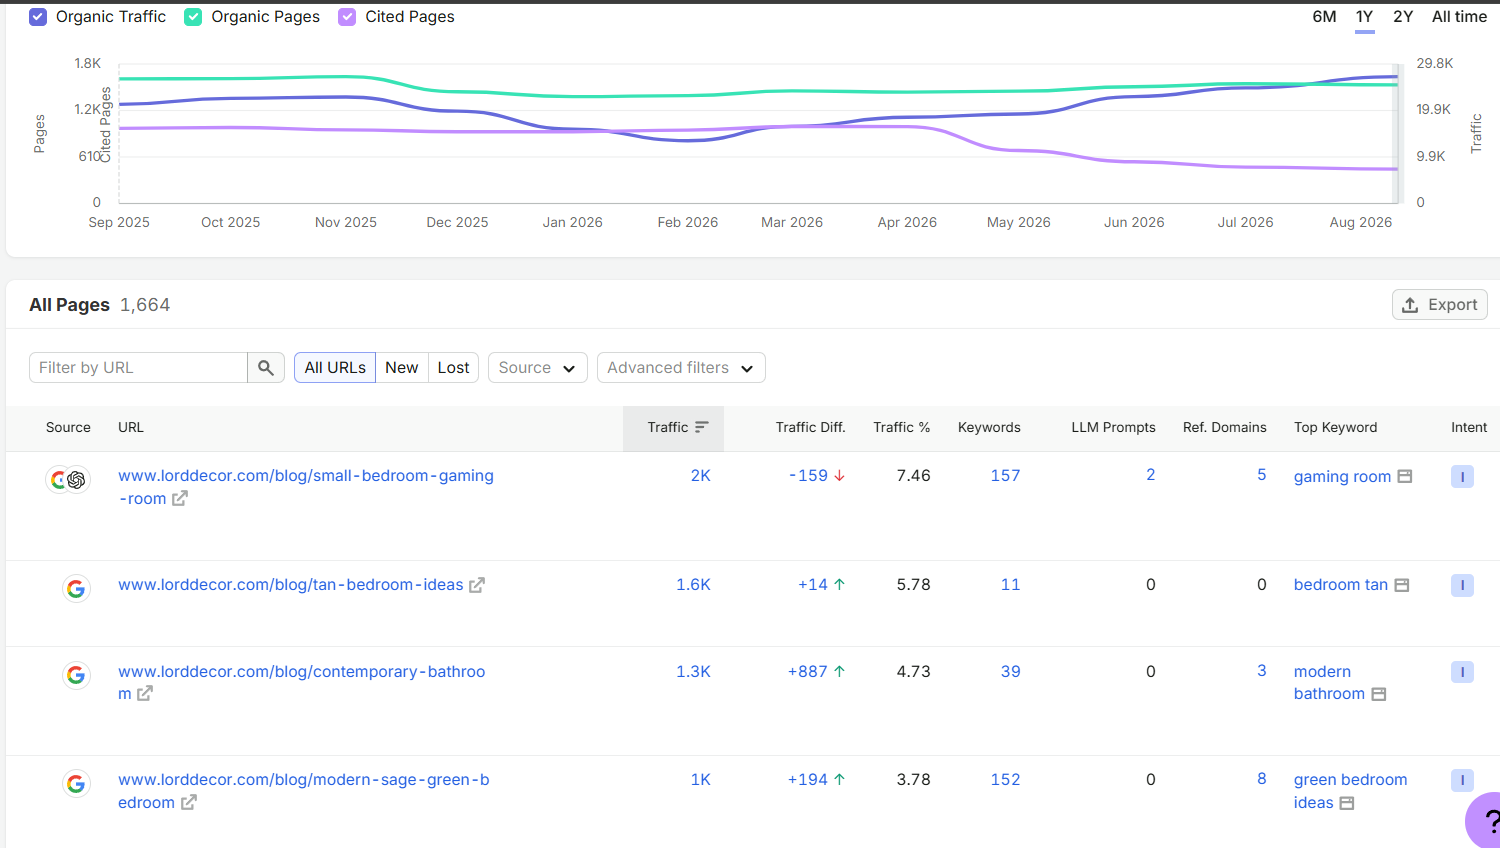The width and height of the screenshot is (1500, 848).
Task: Focus the Filter by URL input field
Action: [138, 368]
